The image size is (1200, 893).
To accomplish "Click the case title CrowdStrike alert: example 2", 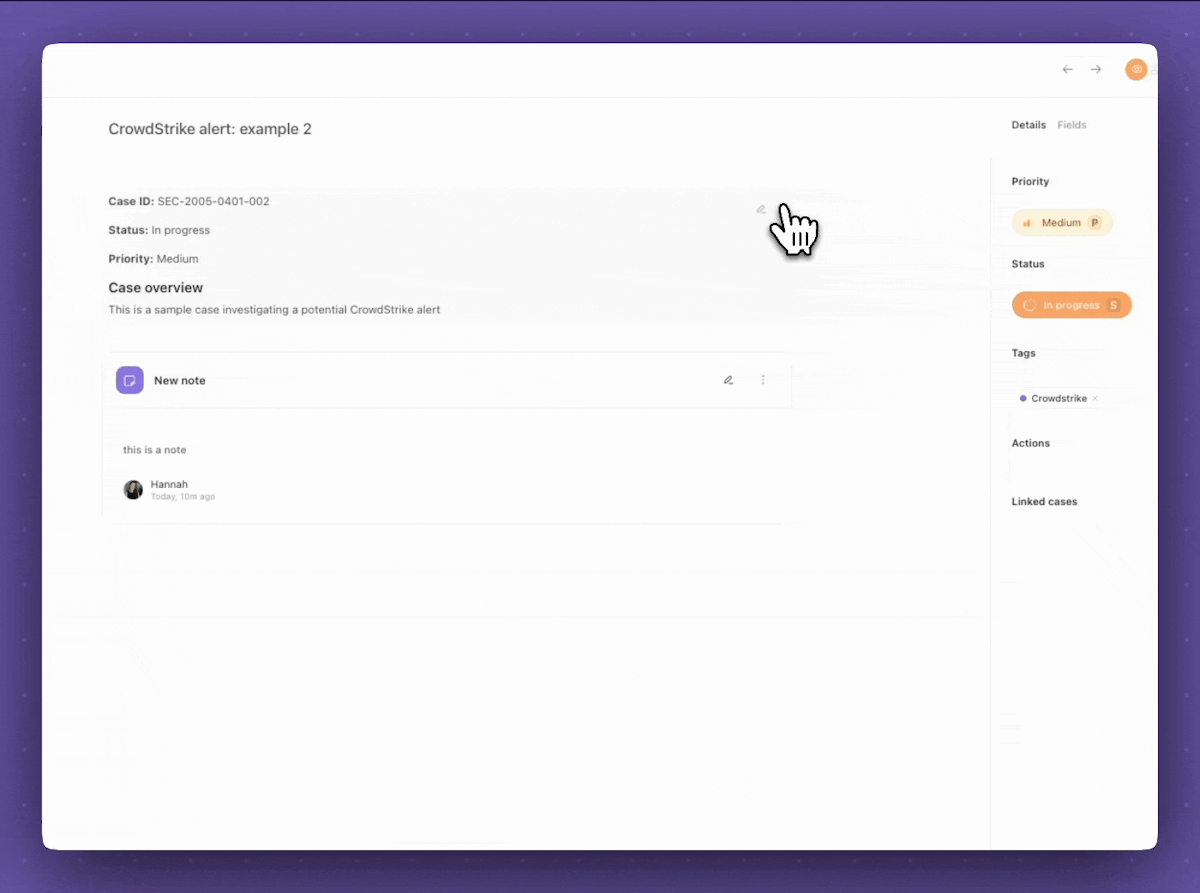I will [x=210, y=129].
